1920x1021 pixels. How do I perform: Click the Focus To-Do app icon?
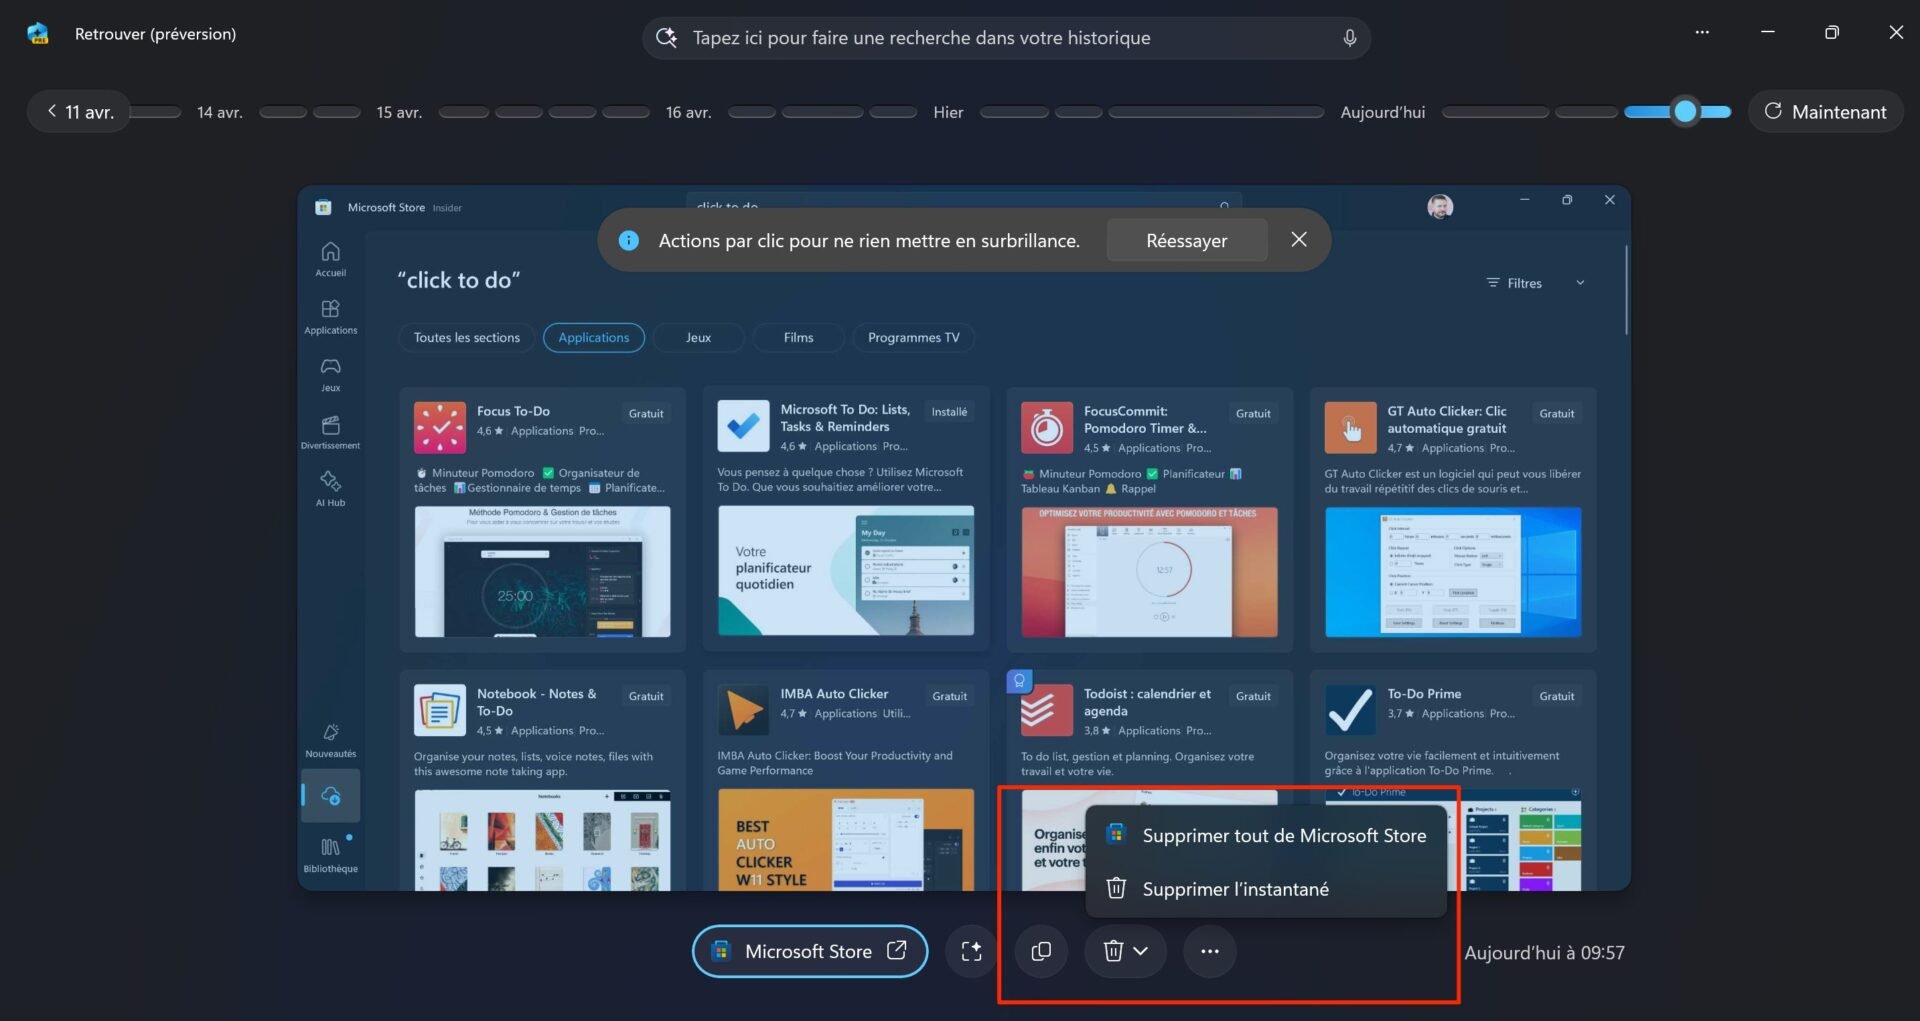[440, 428]
